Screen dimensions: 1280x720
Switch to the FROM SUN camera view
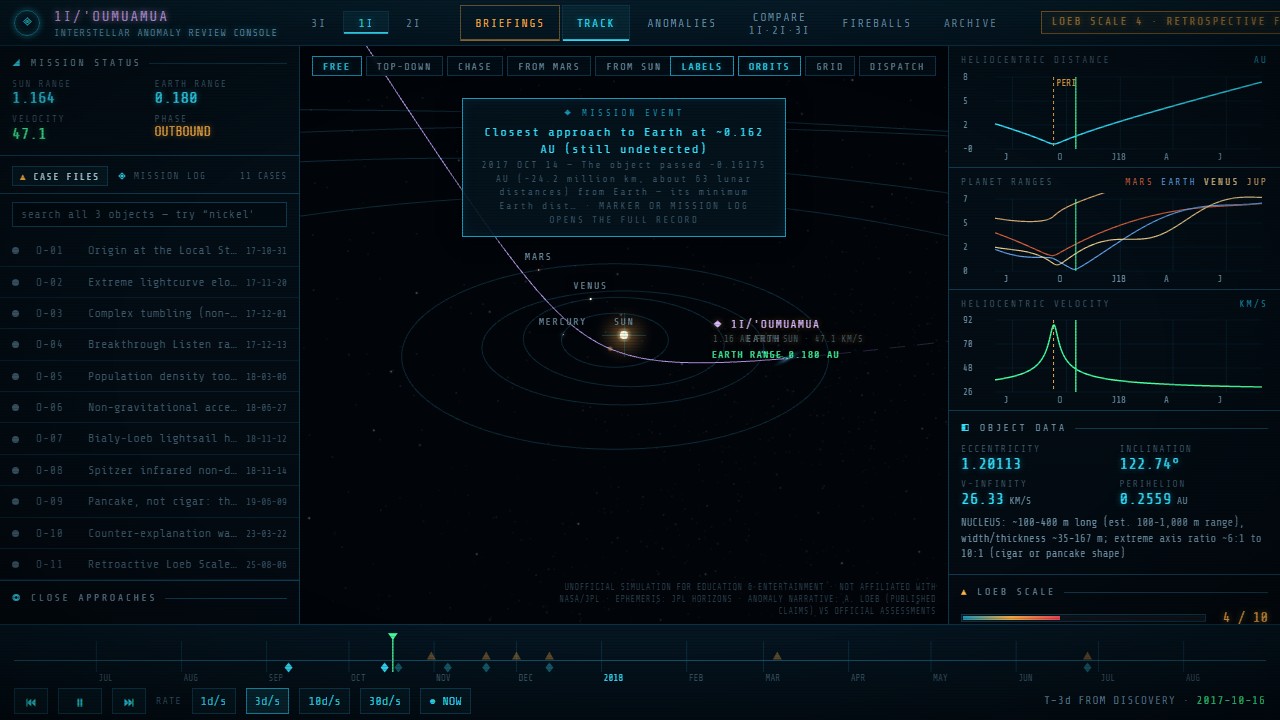coord(634,67)
